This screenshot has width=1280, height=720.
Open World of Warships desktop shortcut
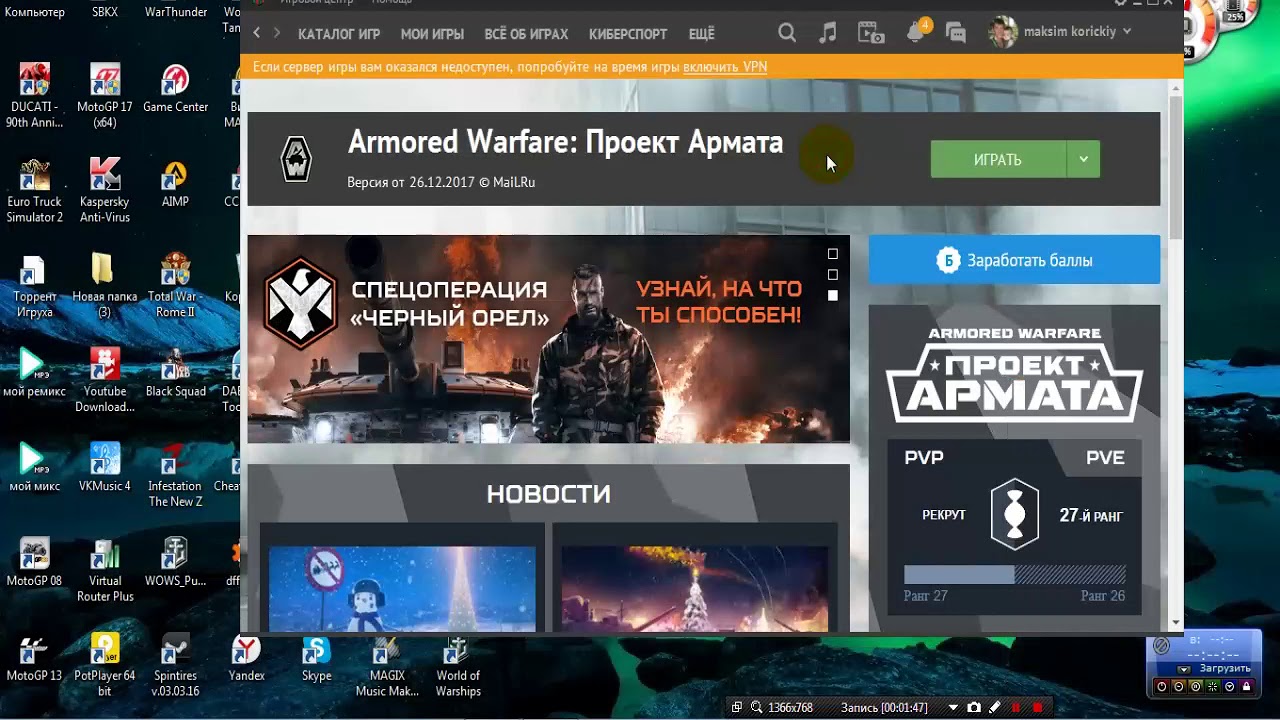point(458,666)
